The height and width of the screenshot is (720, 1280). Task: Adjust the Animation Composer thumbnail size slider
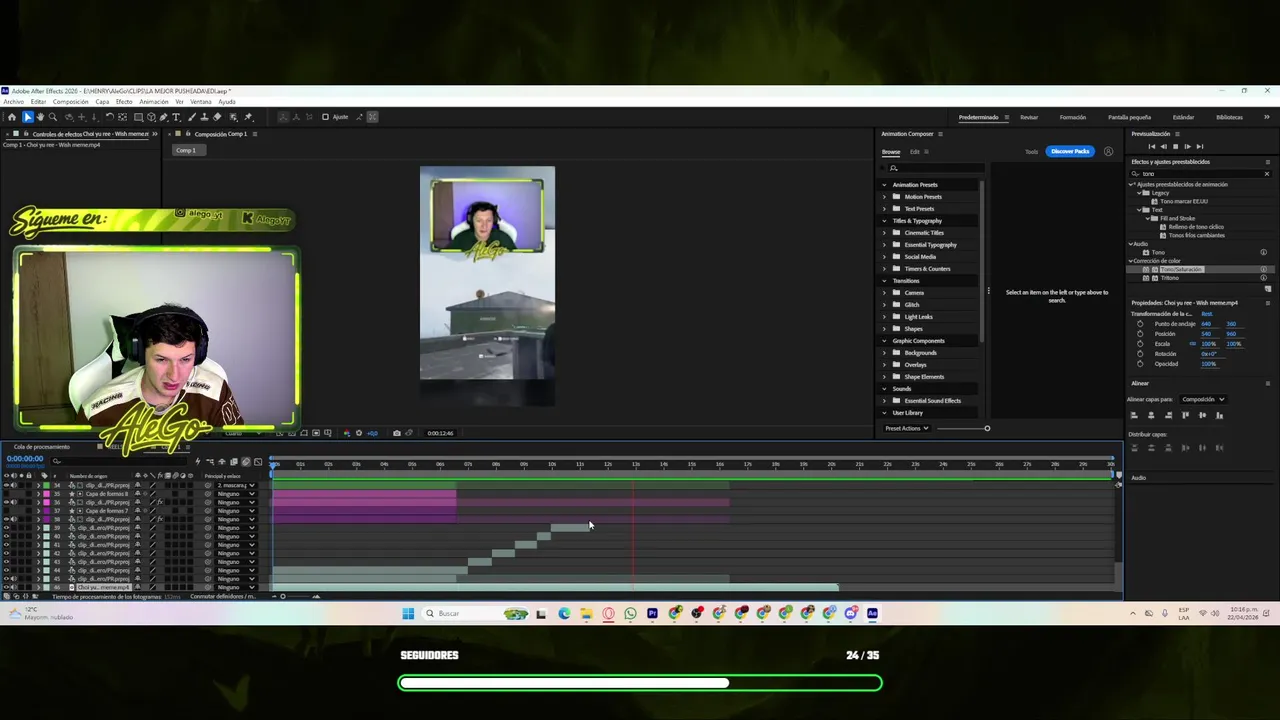click(963, 428)
